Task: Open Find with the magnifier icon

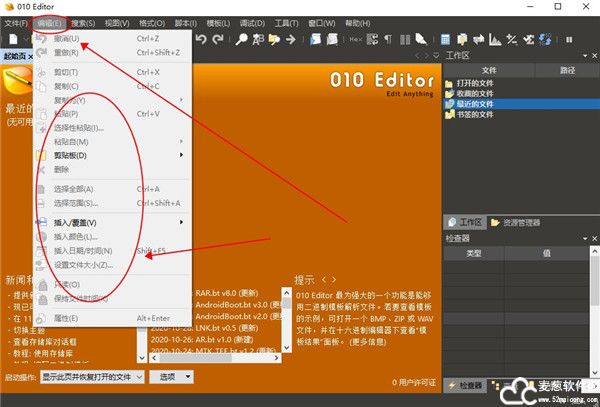Action: [x=241, y=39]
